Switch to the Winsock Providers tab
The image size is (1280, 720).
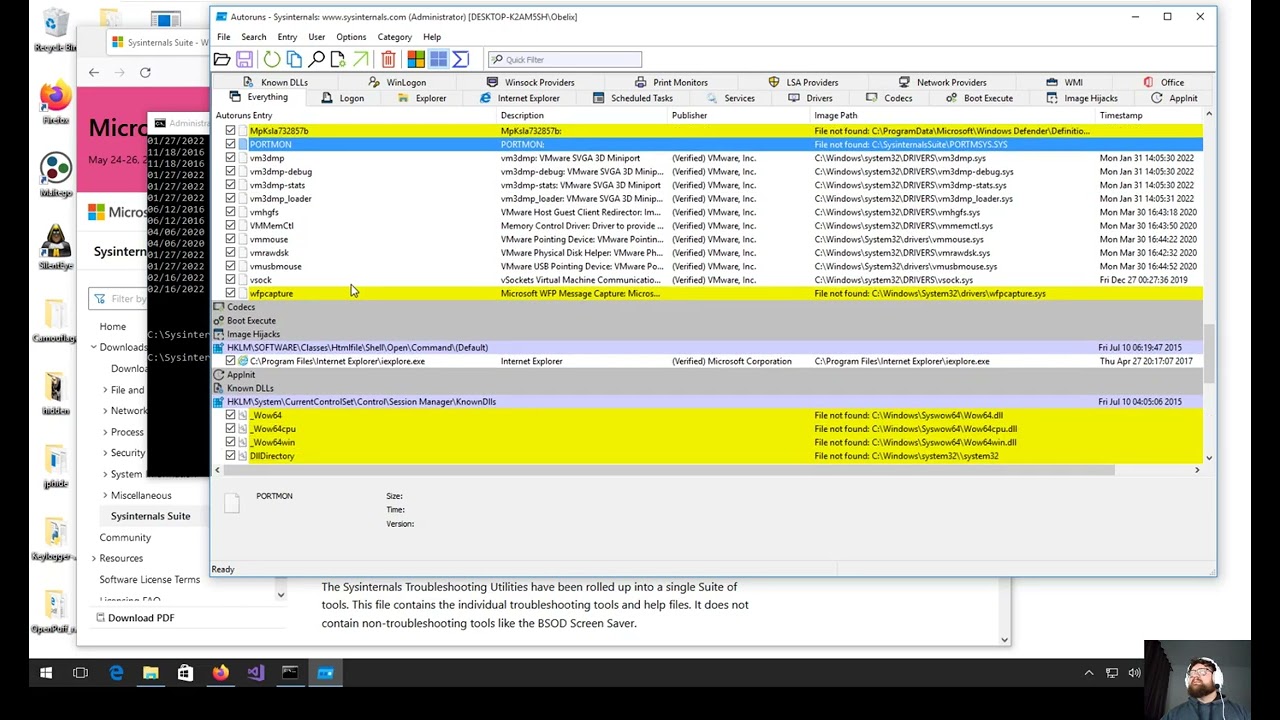(x=530, y=82)
